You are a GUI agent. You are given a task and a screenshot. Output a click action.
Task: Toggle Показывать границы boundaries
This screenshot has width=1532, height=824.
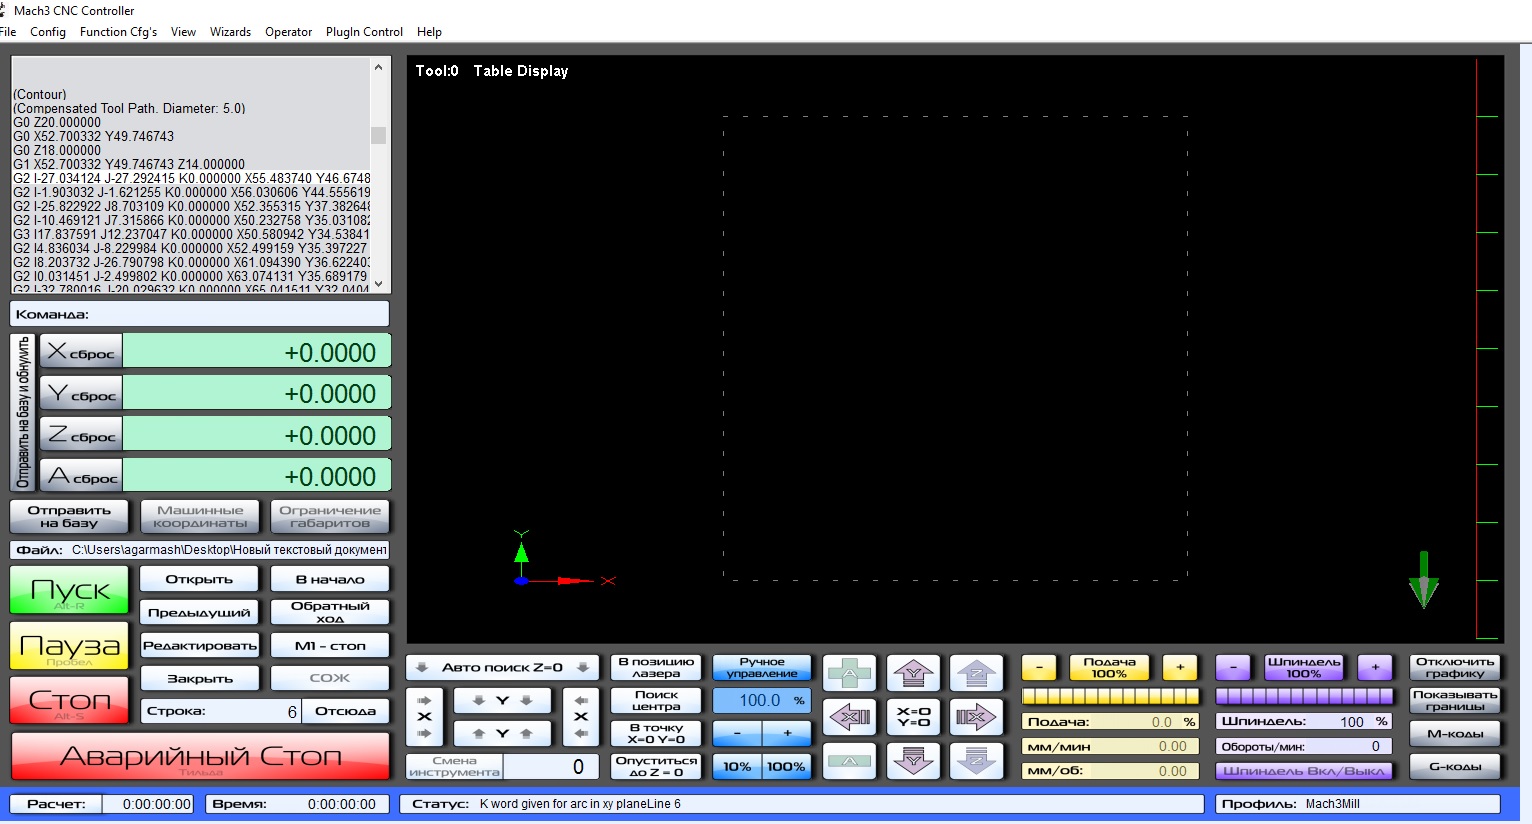pos(1455,700)
